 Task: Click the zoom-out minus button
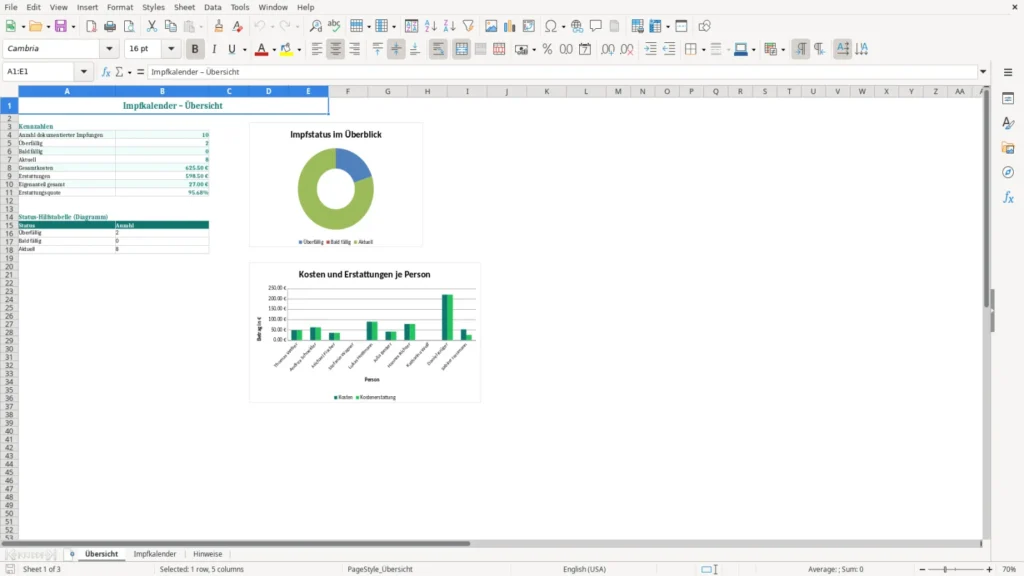[921, 569]
